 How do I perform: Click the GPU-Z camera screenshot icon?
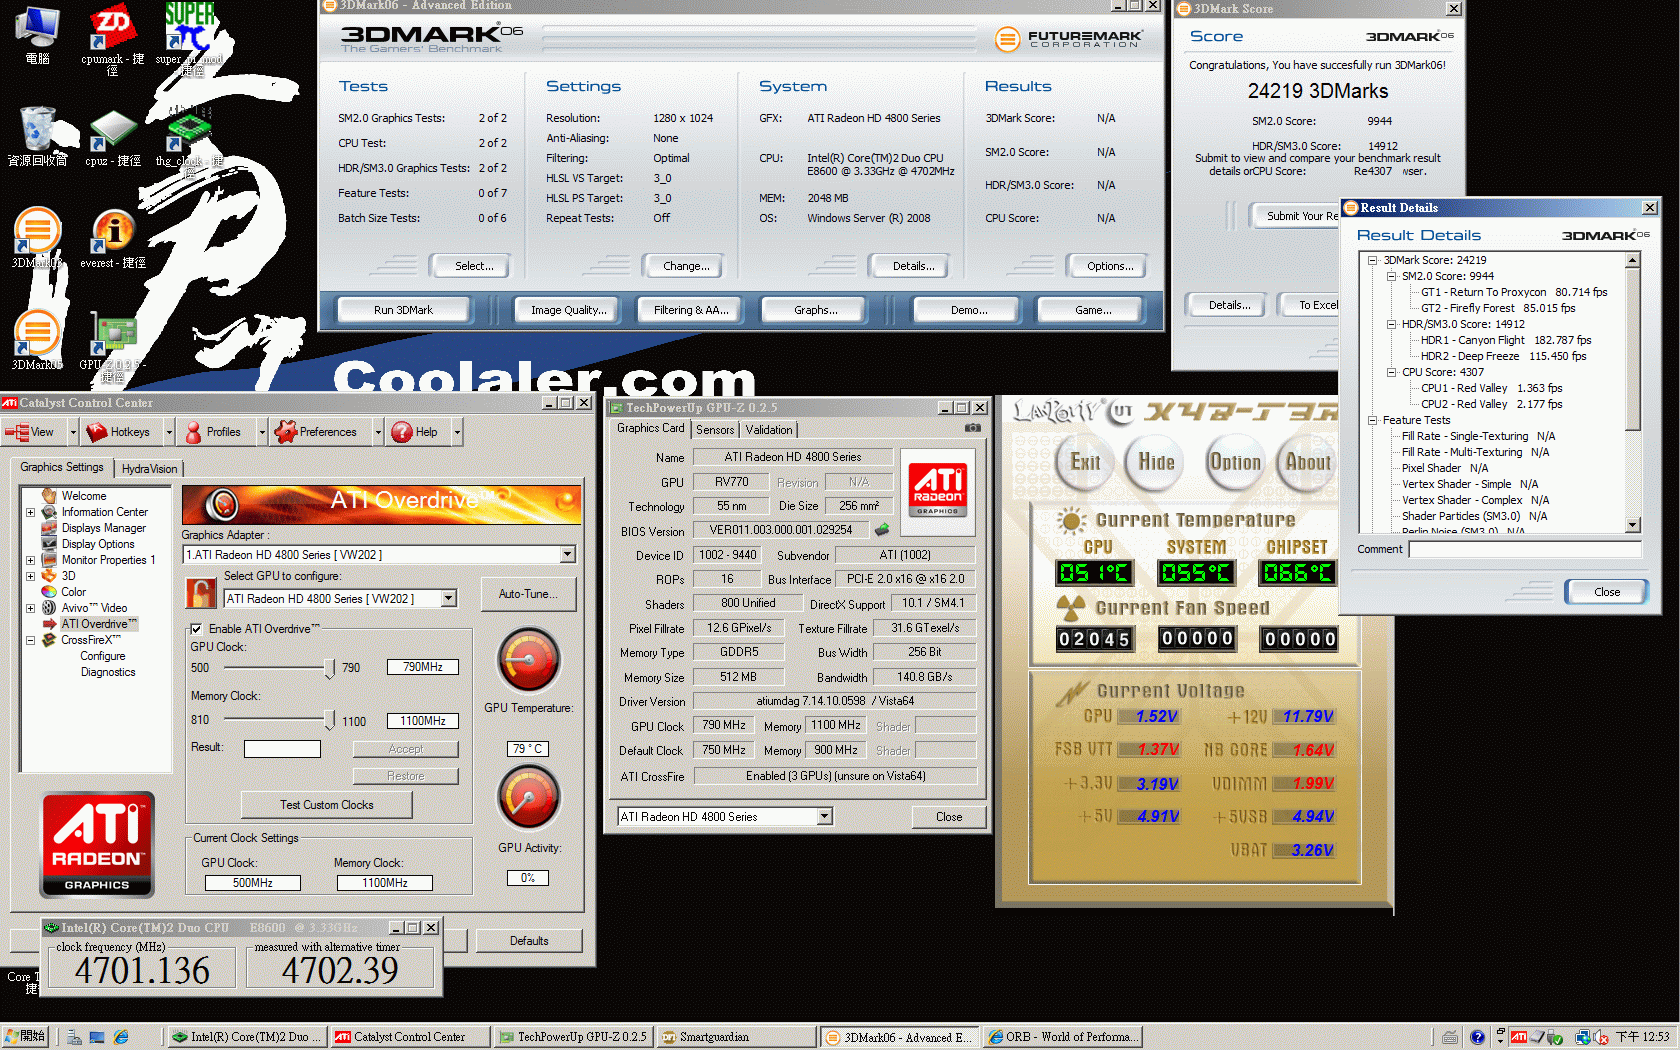(x=972, y=428)
